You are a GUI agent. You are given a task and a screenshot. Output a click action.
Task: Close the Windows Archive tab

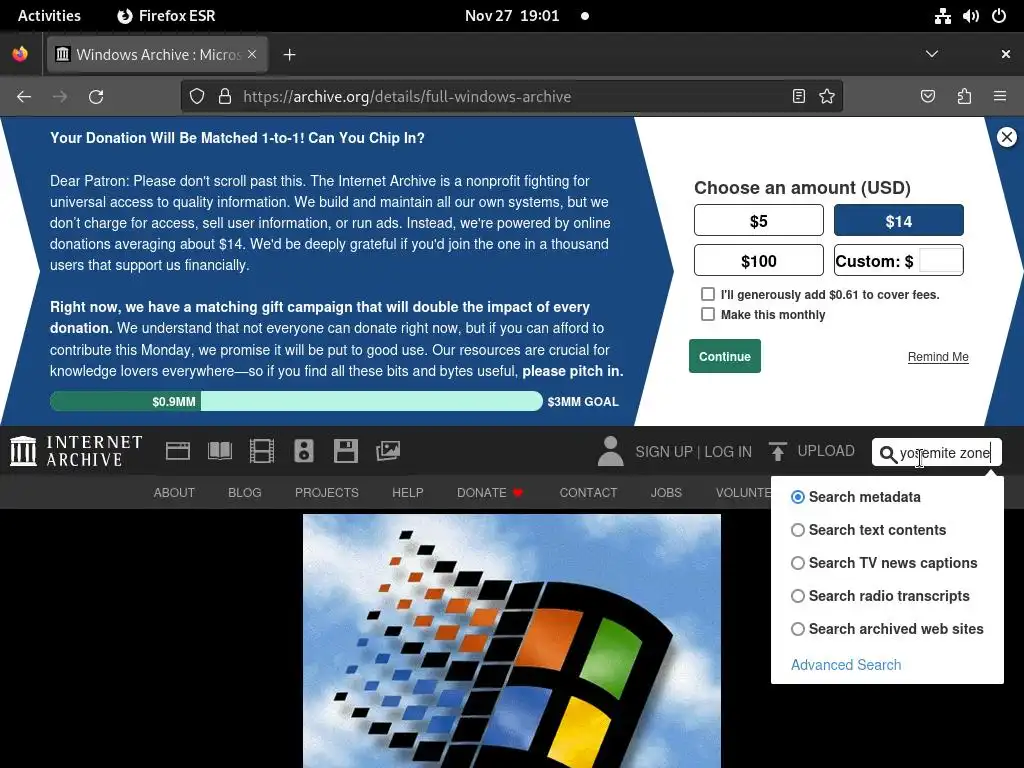(x=252, y=54)
